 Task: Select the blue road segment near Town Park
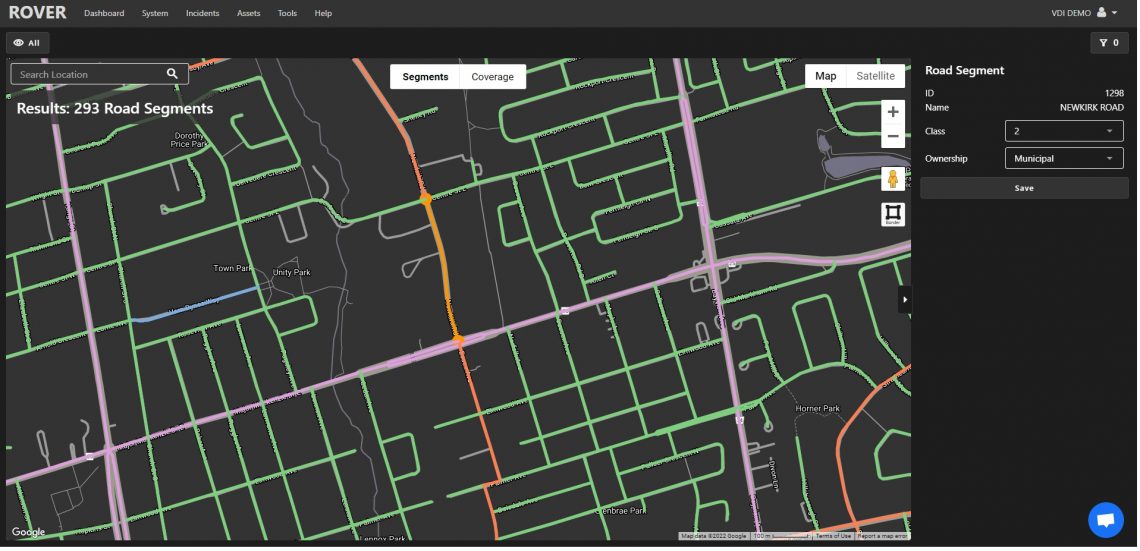coord(196,304)
